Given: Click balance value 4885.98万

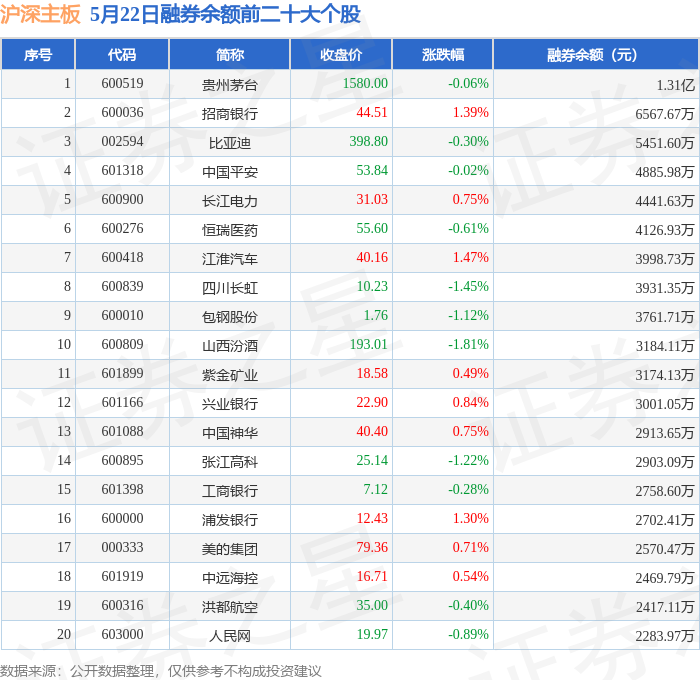Looking at the screenshot, I should pos(665,172).
